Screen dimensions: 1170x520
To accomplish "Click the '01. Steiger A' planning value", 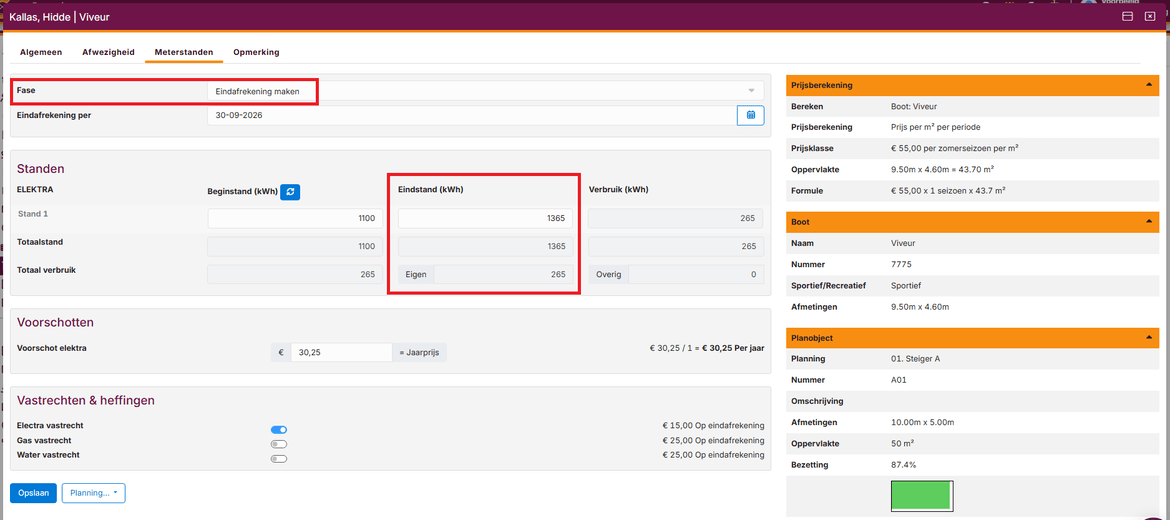I will 916,359.
